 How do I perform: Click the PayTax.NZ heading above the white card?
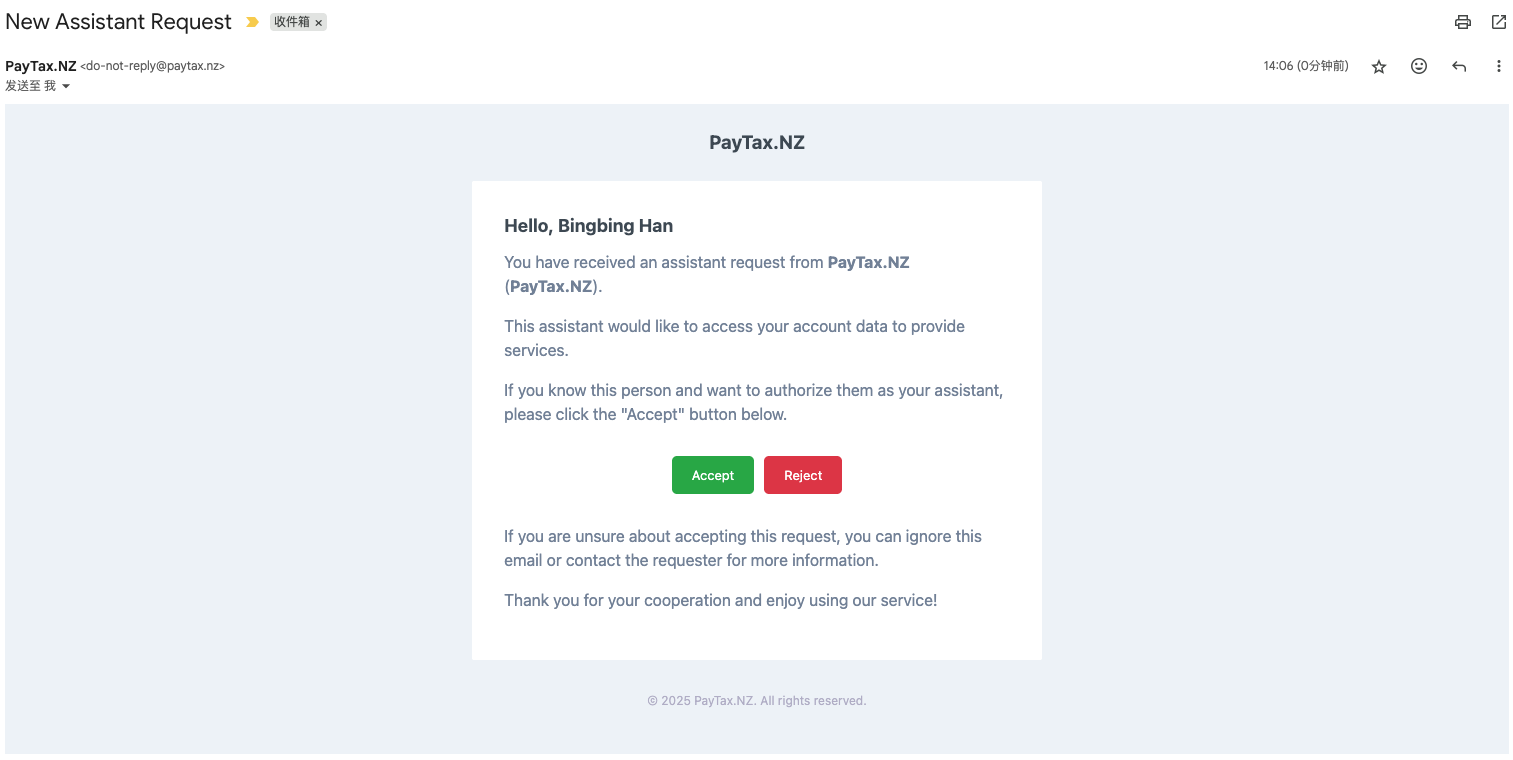pyautogui.click(x=757, y=142)
